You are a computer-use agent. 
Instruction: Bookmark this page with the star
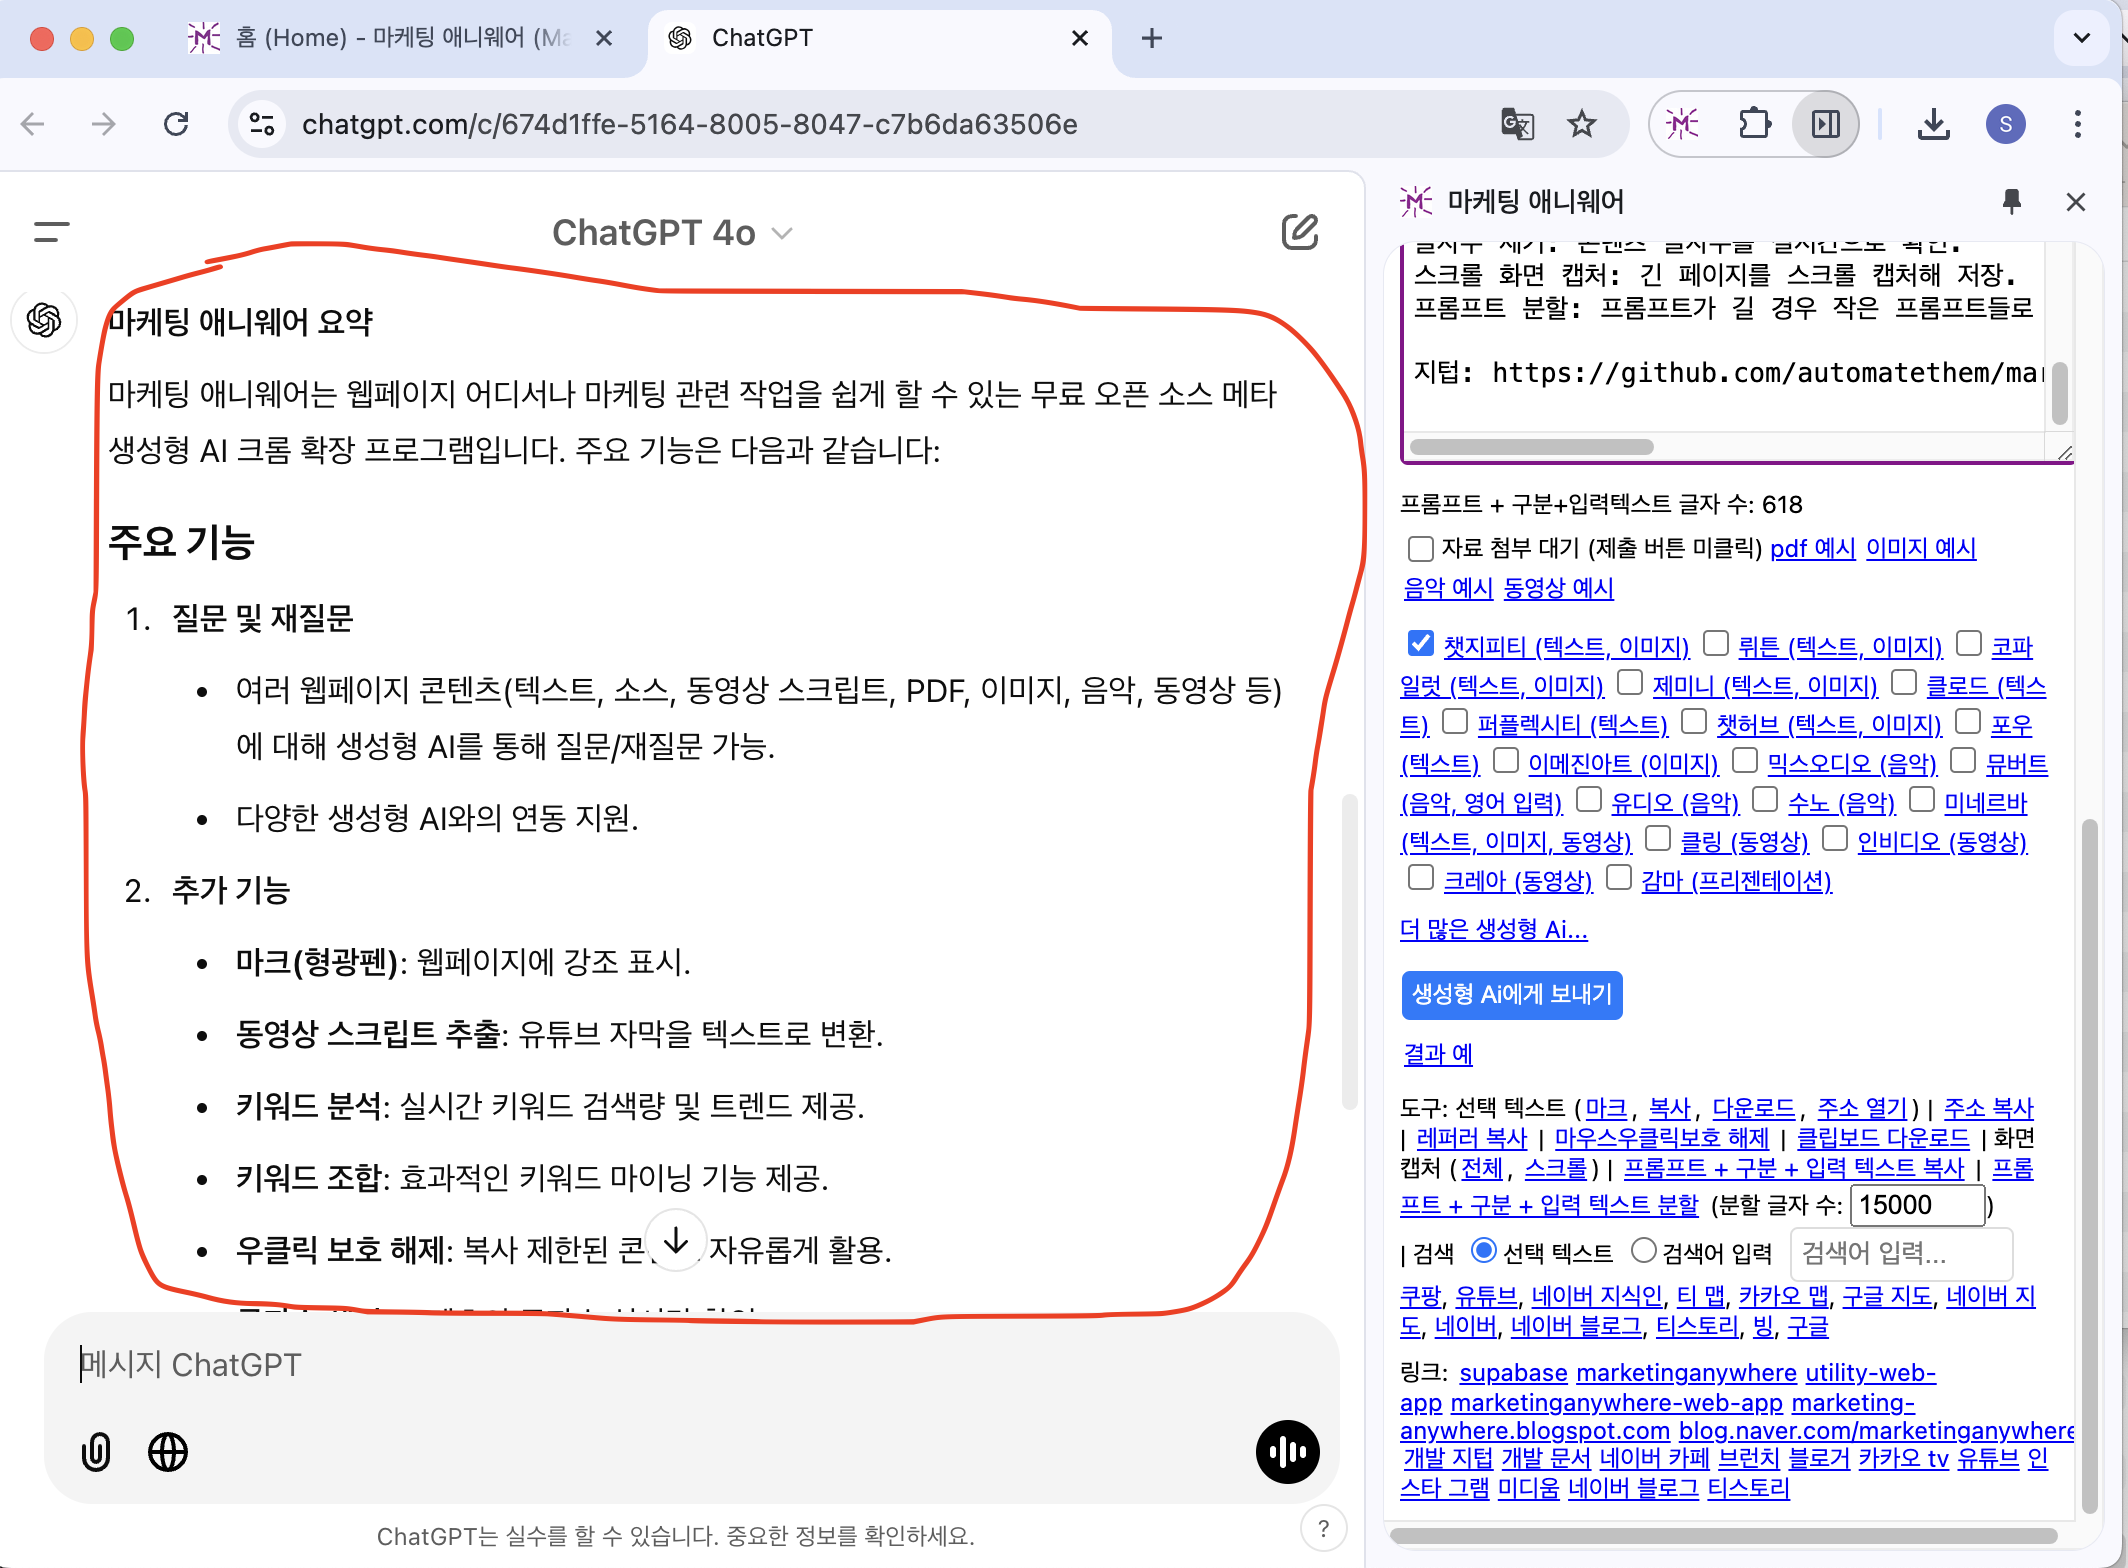coord(1582,124)
